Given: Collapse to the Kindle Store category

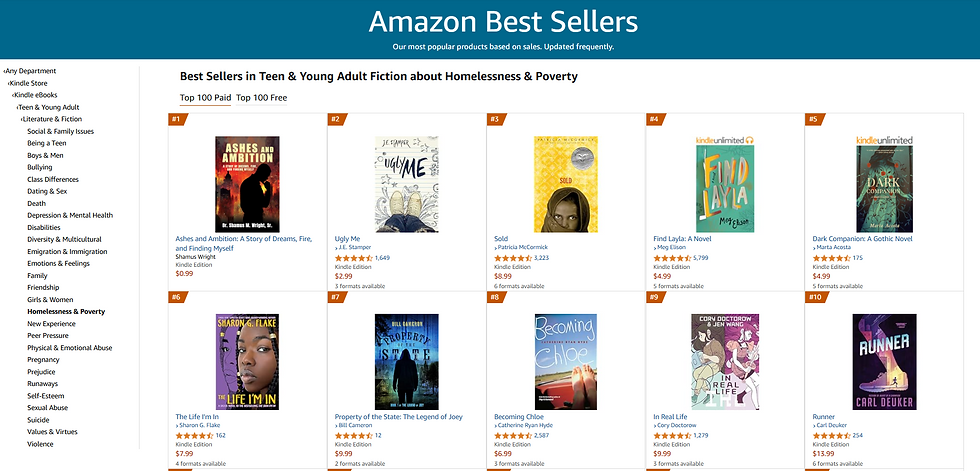Looking at the screenshot, I should click(34, 83).
